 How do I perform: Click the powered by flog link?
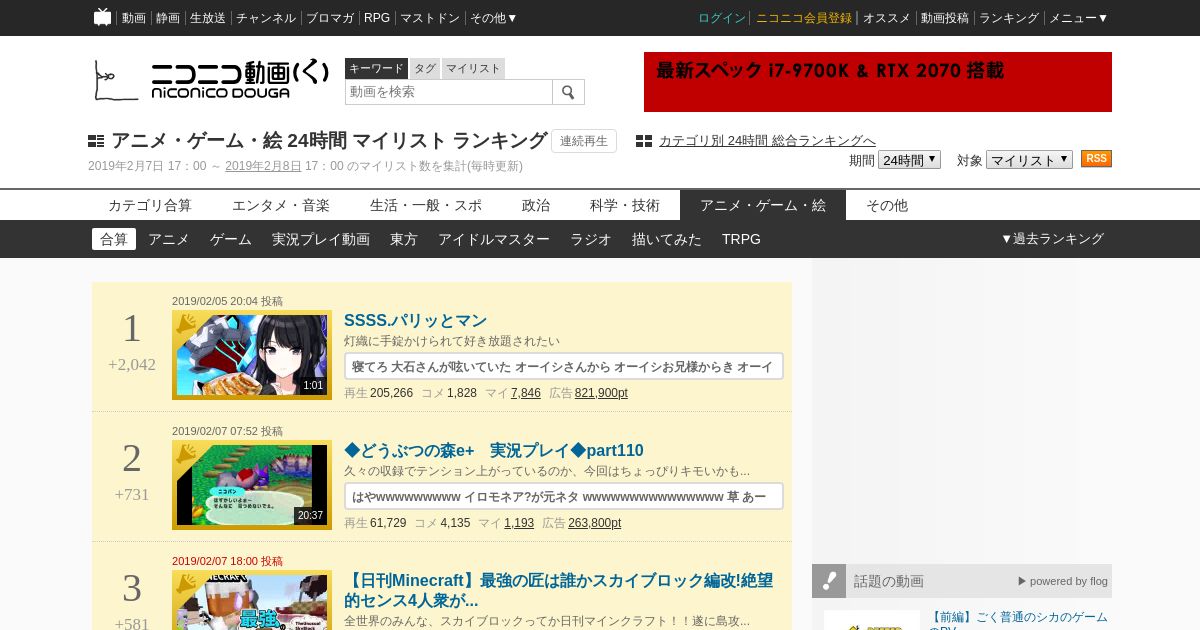tap(1063, 581)
